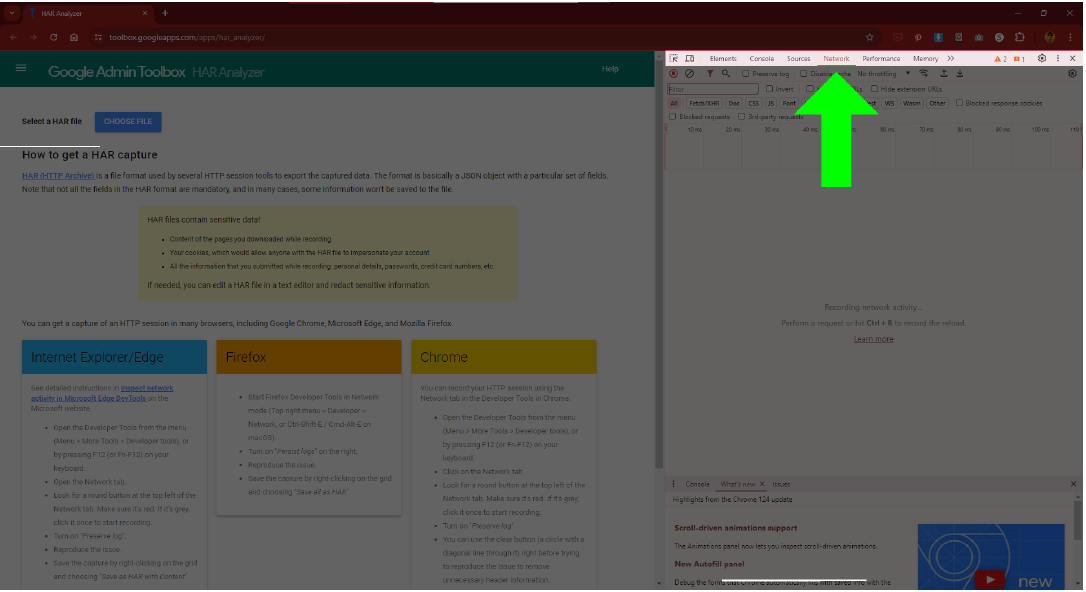The height and width of the screenshot is (592, 1086).
Task: Toggle the network filter funnel icon
Action: pos(710,74)
